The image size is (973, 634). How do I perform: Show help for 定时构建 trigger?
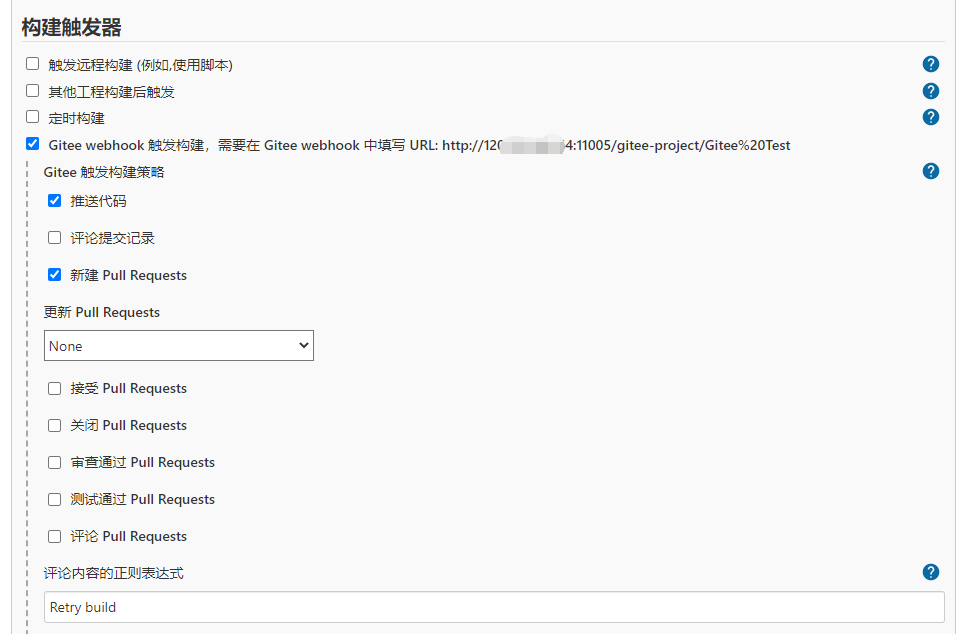[930, 117]
